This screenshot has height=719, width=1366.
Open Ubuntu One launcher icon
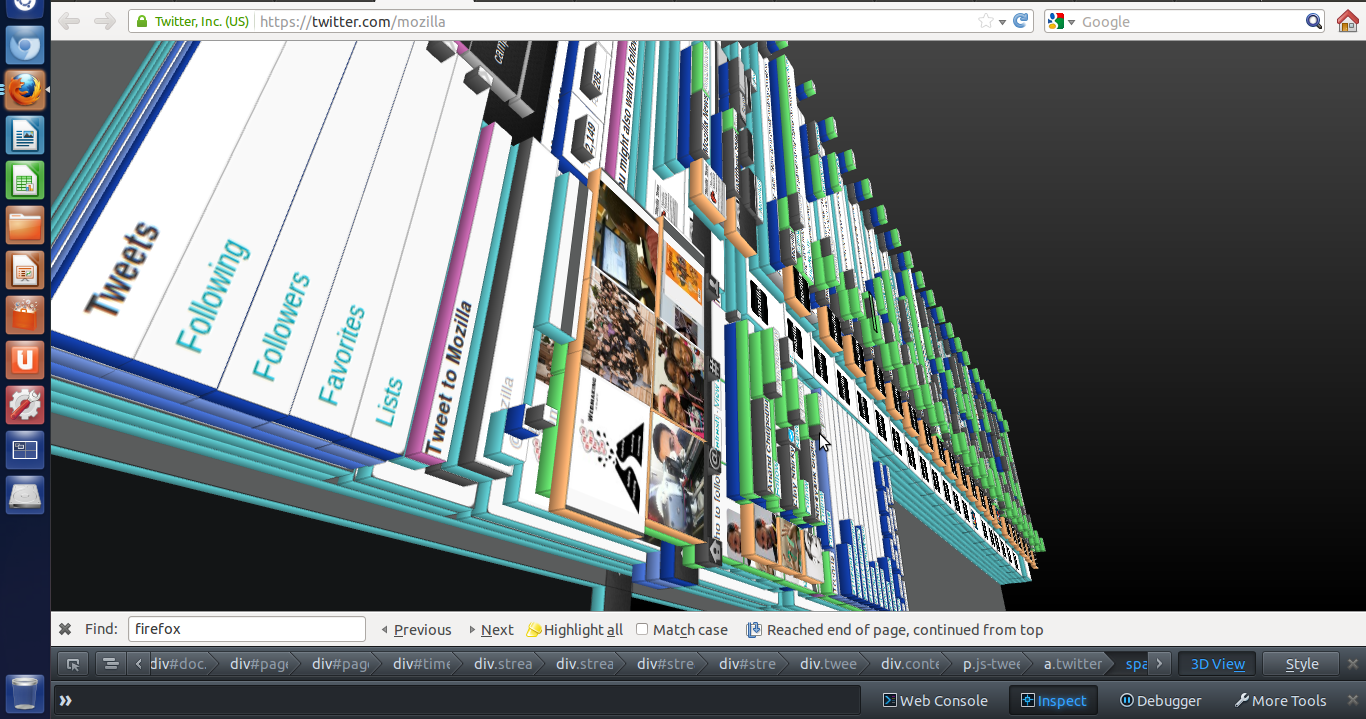25,361
